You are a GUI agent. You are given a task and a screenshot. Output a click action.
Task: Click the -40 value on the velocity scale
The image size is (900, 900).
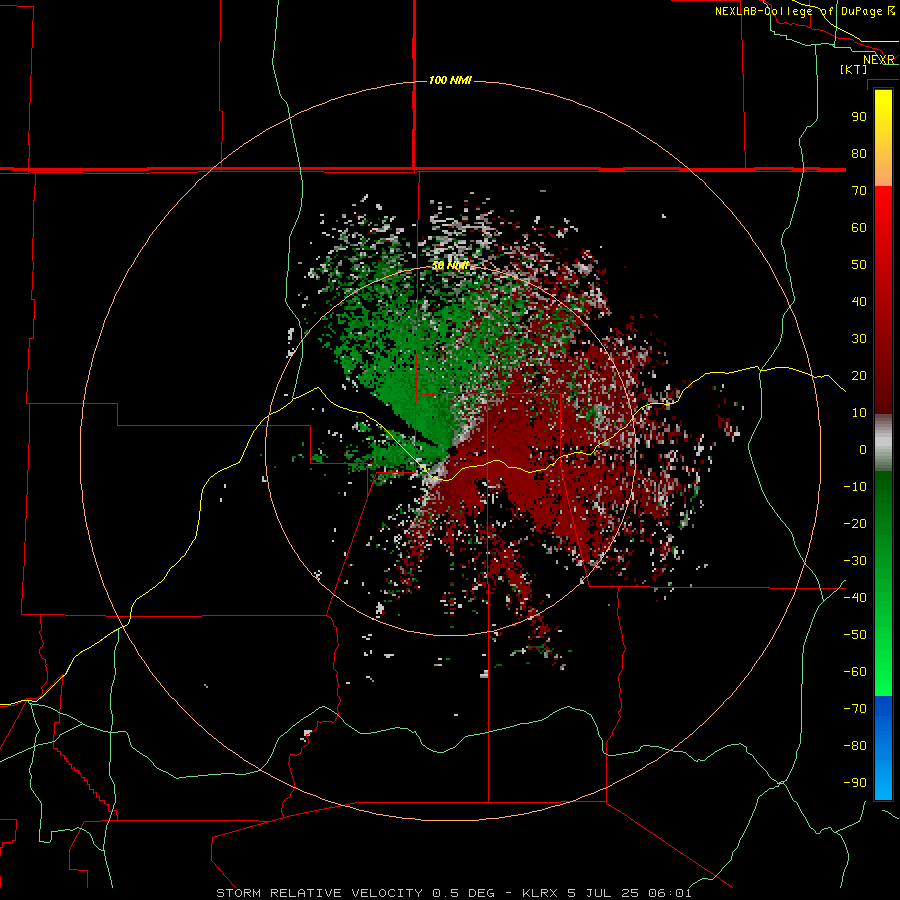tap(855, 598)
